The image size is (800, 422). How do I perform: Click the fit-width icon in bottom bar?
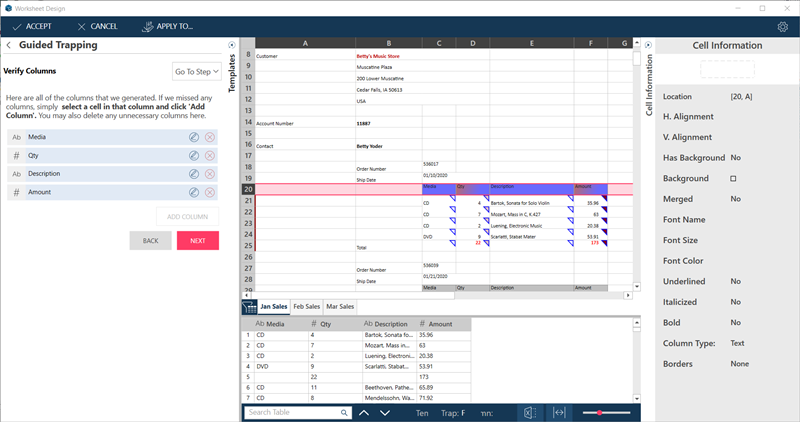pyautogui.click(x=559, y=412)
